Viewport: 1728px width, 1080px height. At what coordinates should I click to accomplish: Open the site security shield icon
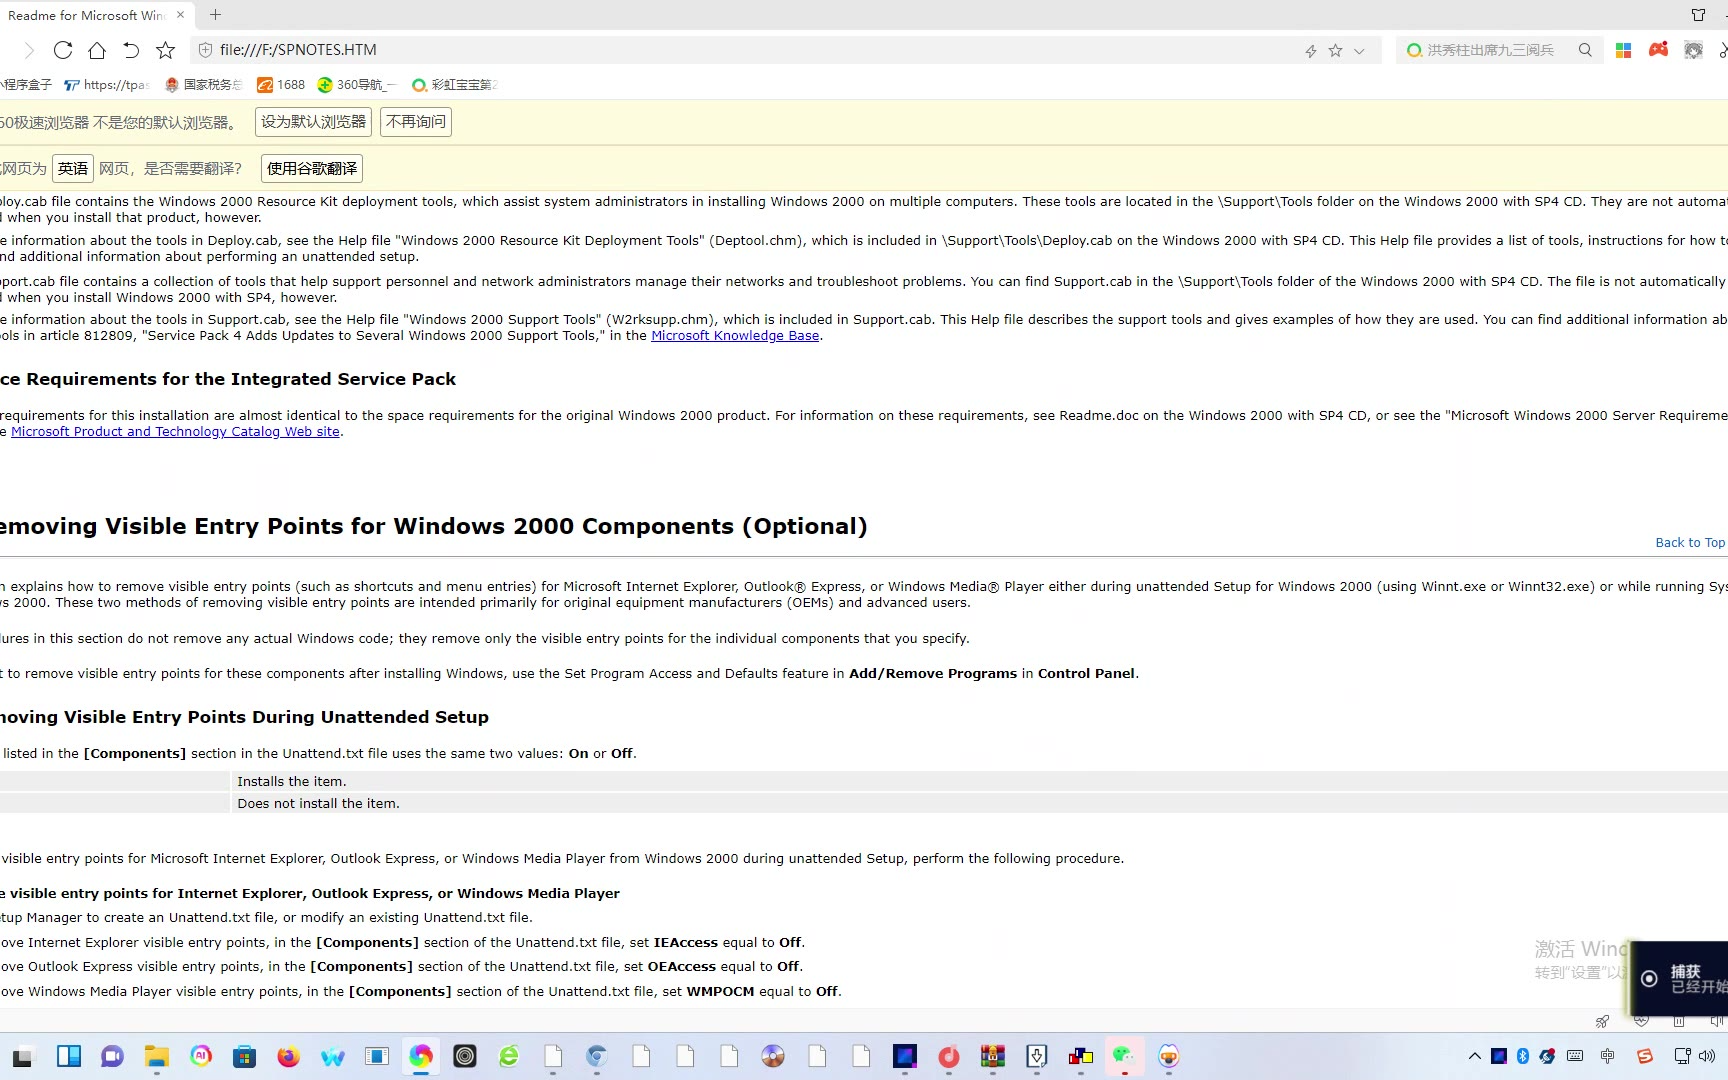tap(205, 50)
